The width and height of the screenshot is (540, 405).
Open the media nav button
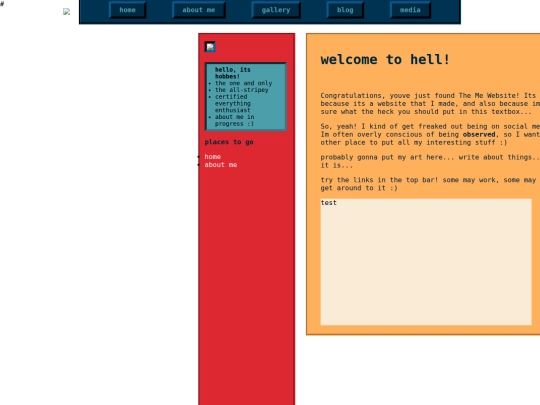(x=410, y=10)
